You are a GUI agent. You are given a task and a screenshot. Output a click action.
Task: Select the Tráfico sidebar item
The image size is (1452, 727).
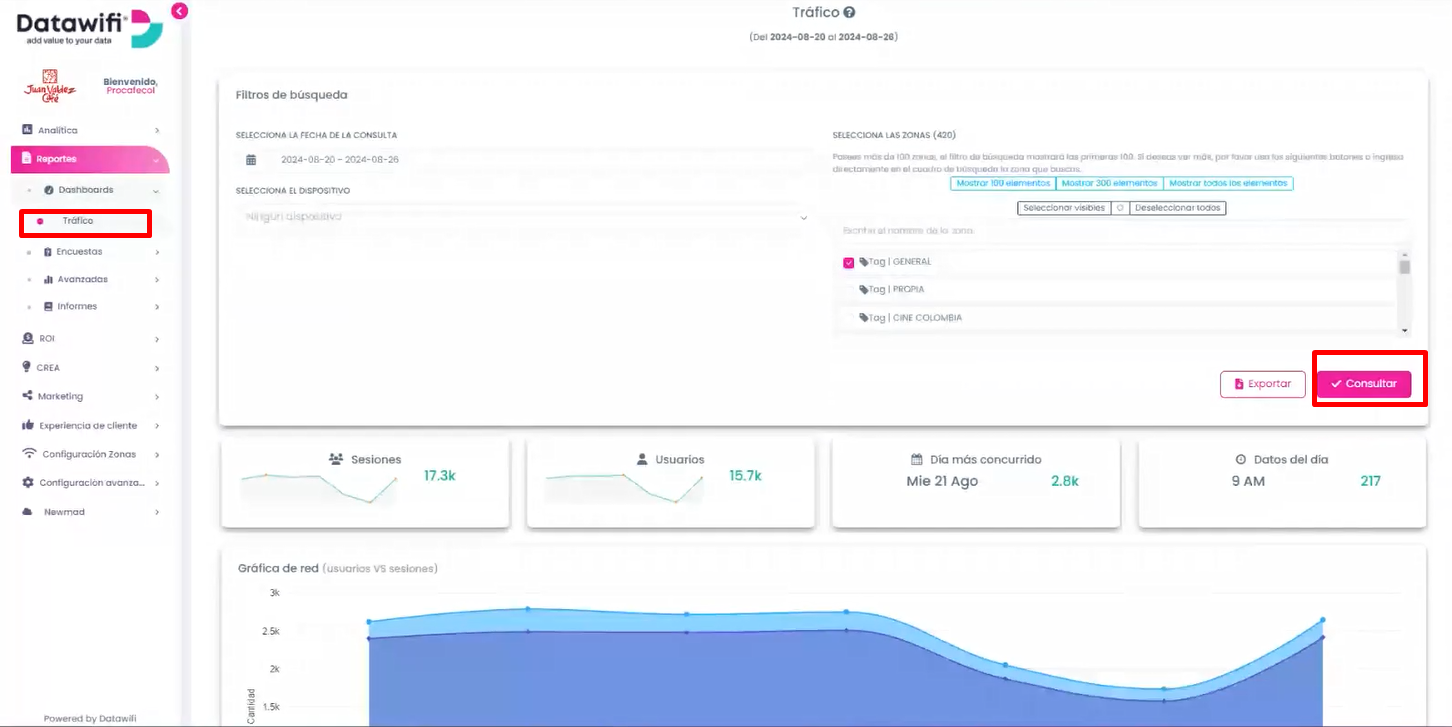[x=77, y=221]
